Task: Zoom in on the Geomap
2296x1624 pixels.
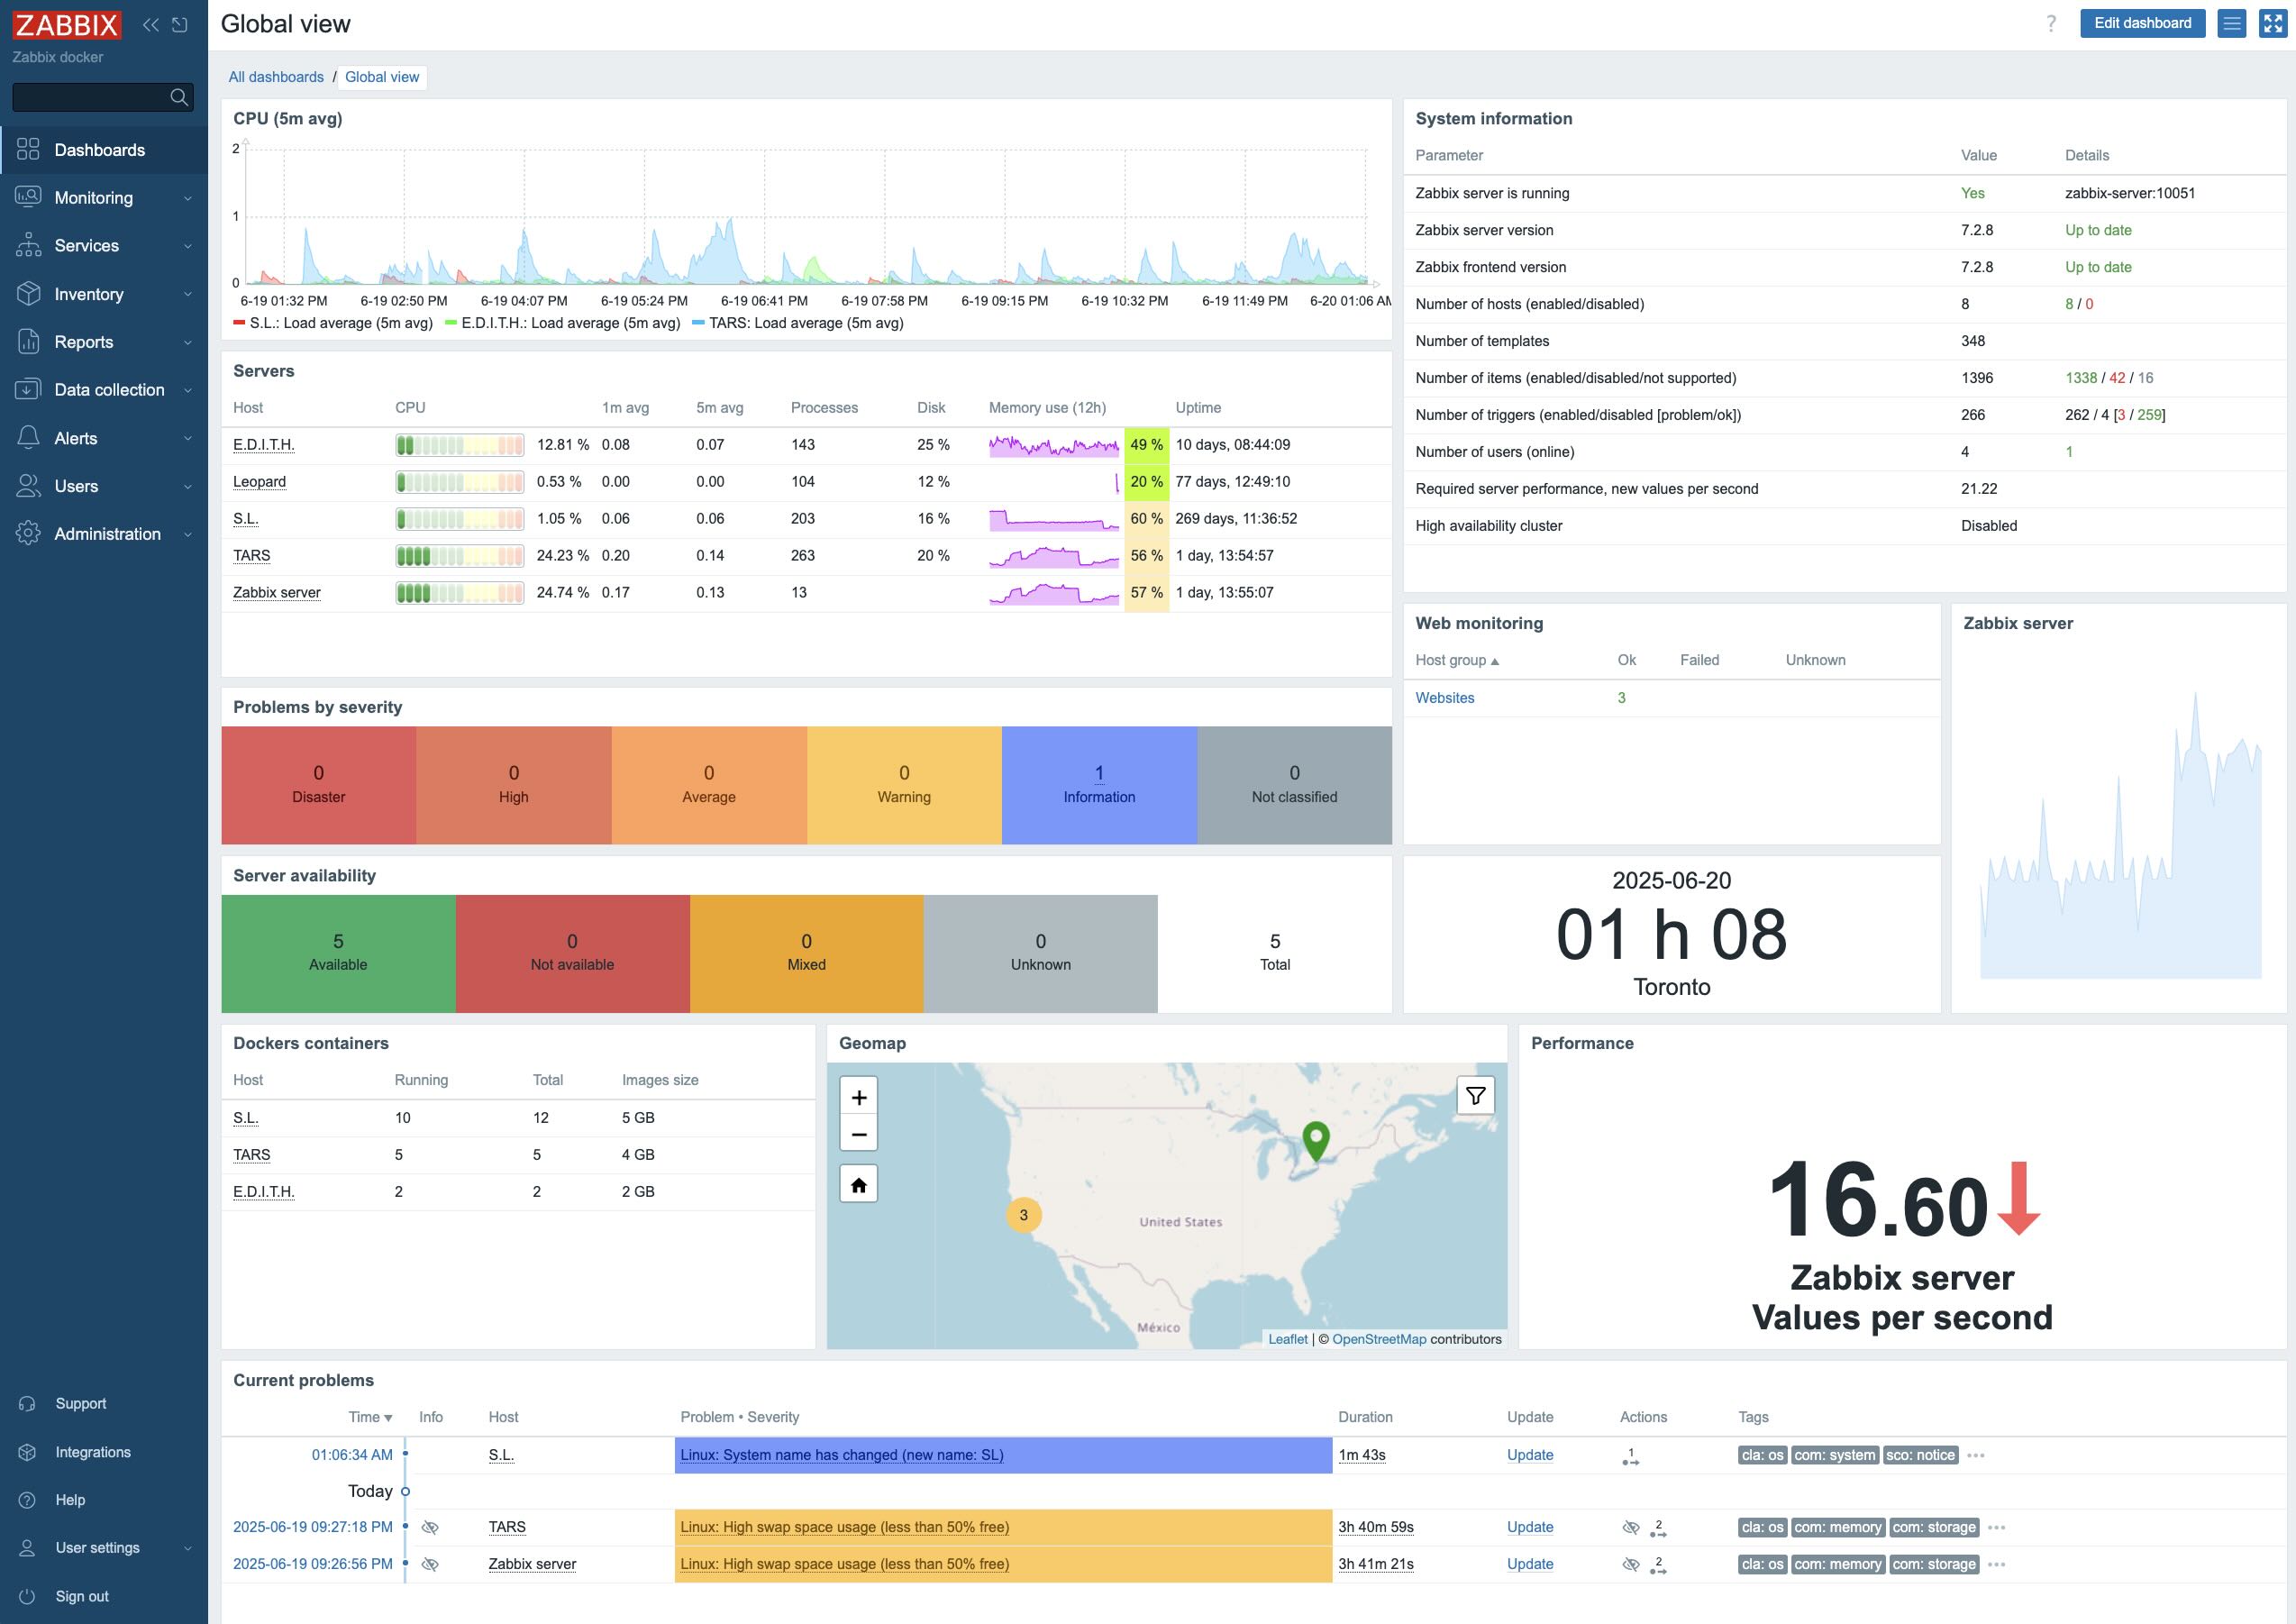Action: 858,1098
